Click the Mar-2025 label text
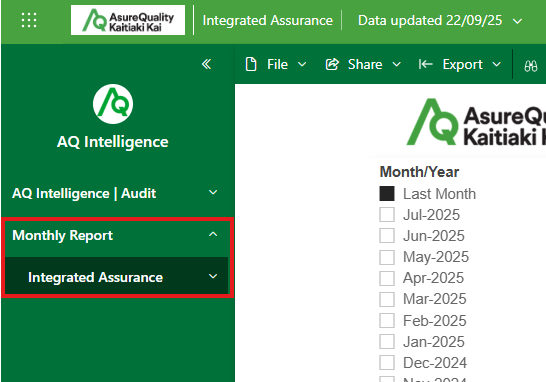The image size is (546, 382). click(x=435, y=299)
